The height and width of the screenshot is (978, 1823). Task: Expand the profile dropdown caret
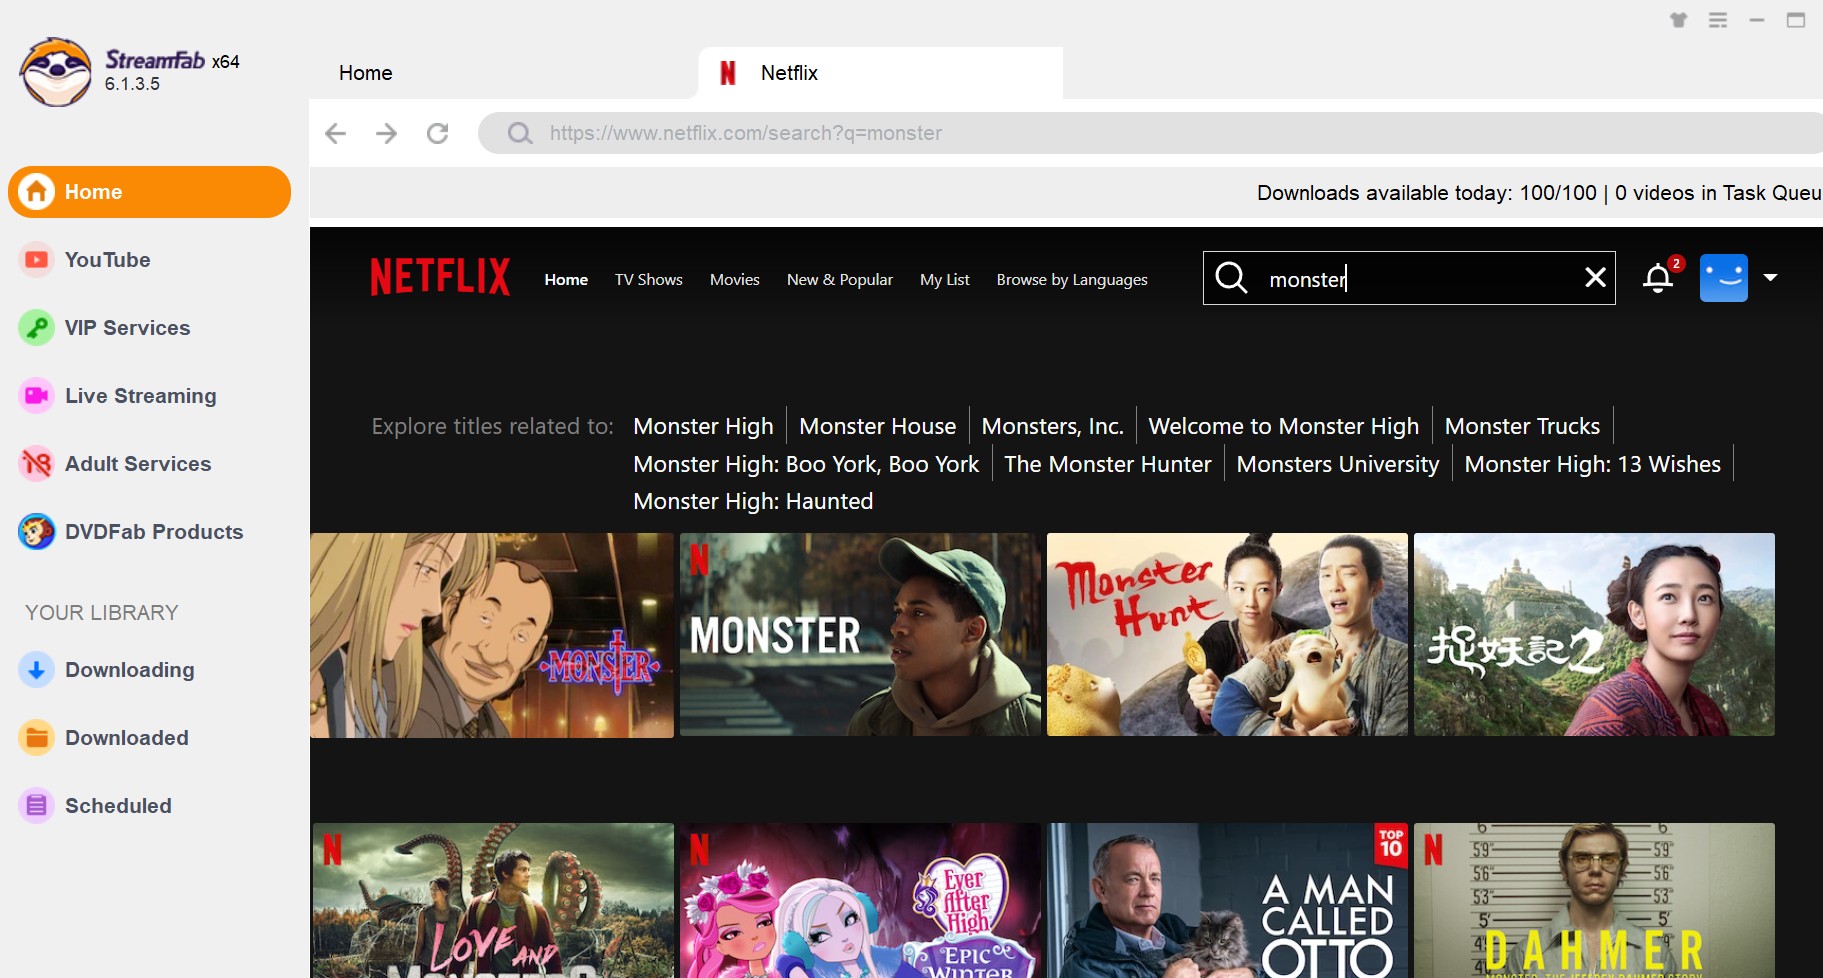pos(1770,278)
